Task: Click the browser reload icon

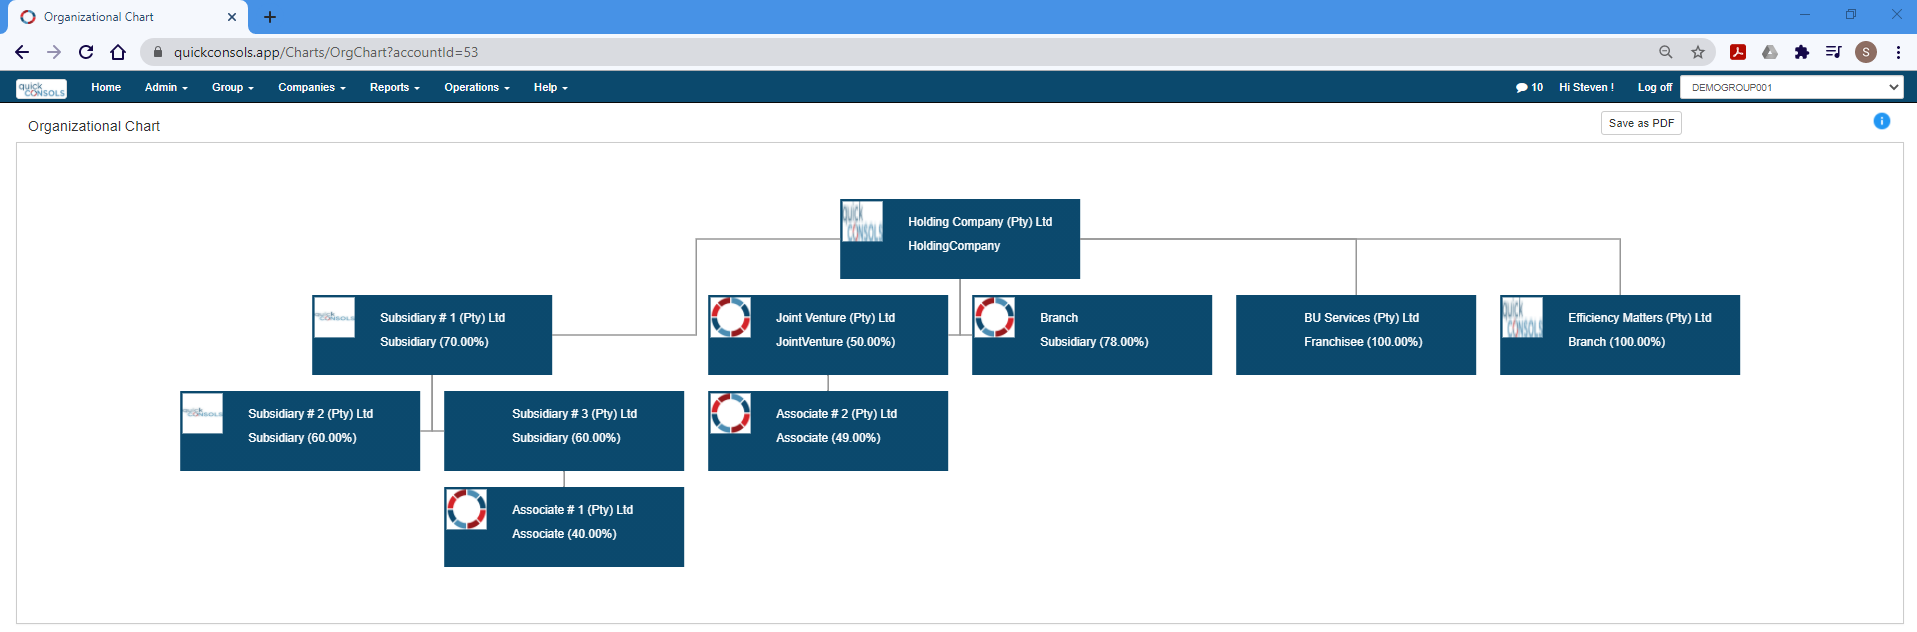Action: pos(86,52)
